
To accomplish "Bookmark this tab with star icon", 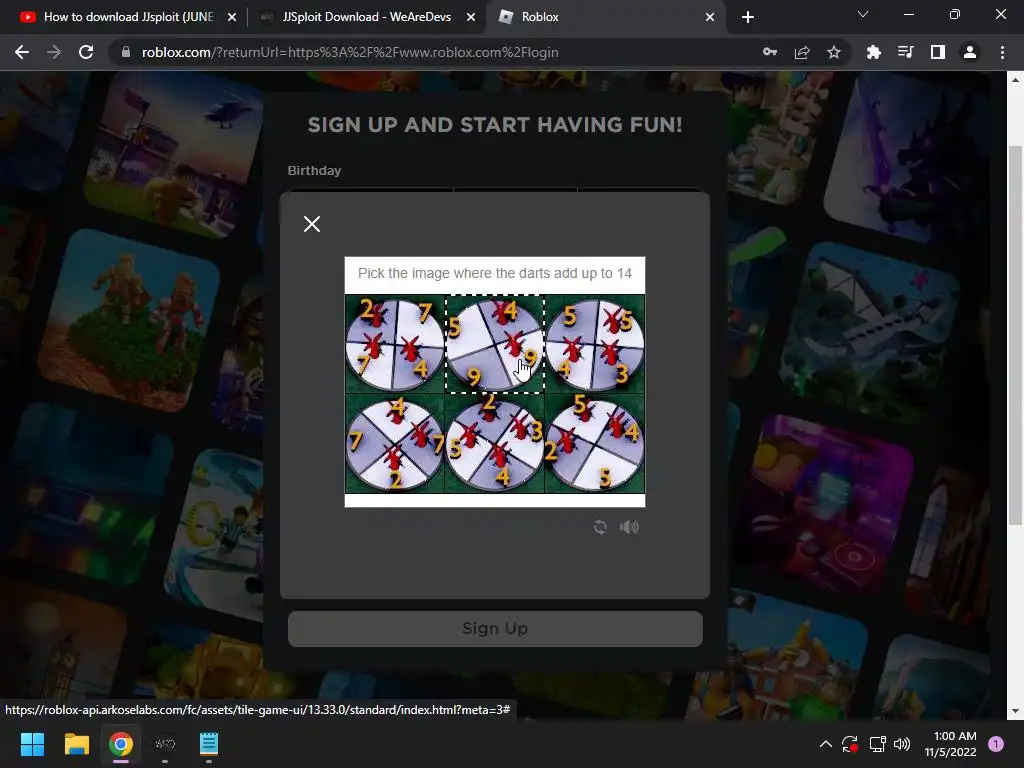I will point(834,52).
